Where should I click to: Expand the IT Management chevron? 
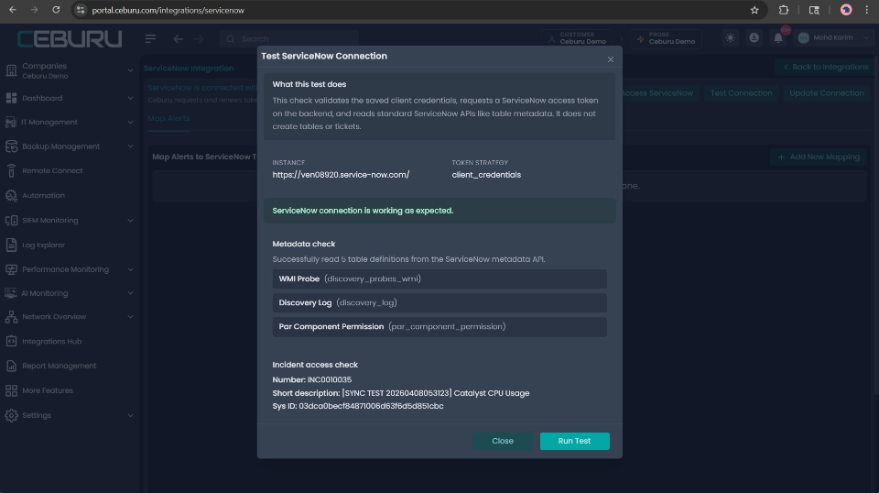pos(130,122)
